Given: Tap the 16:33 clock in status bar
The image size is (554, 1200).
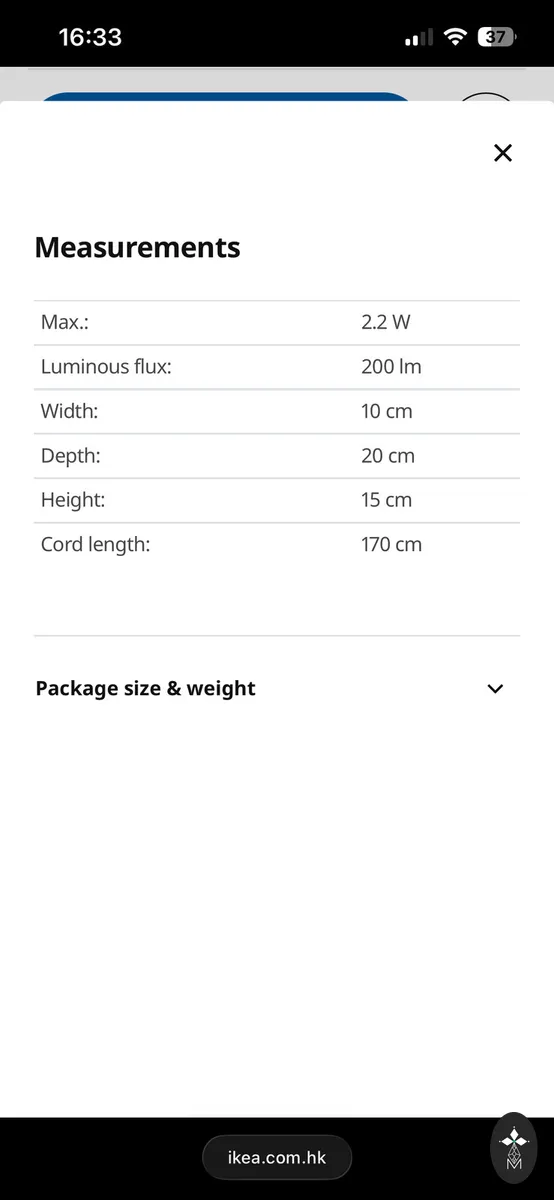Looking at the screenshot, I should tap(90, 38).
